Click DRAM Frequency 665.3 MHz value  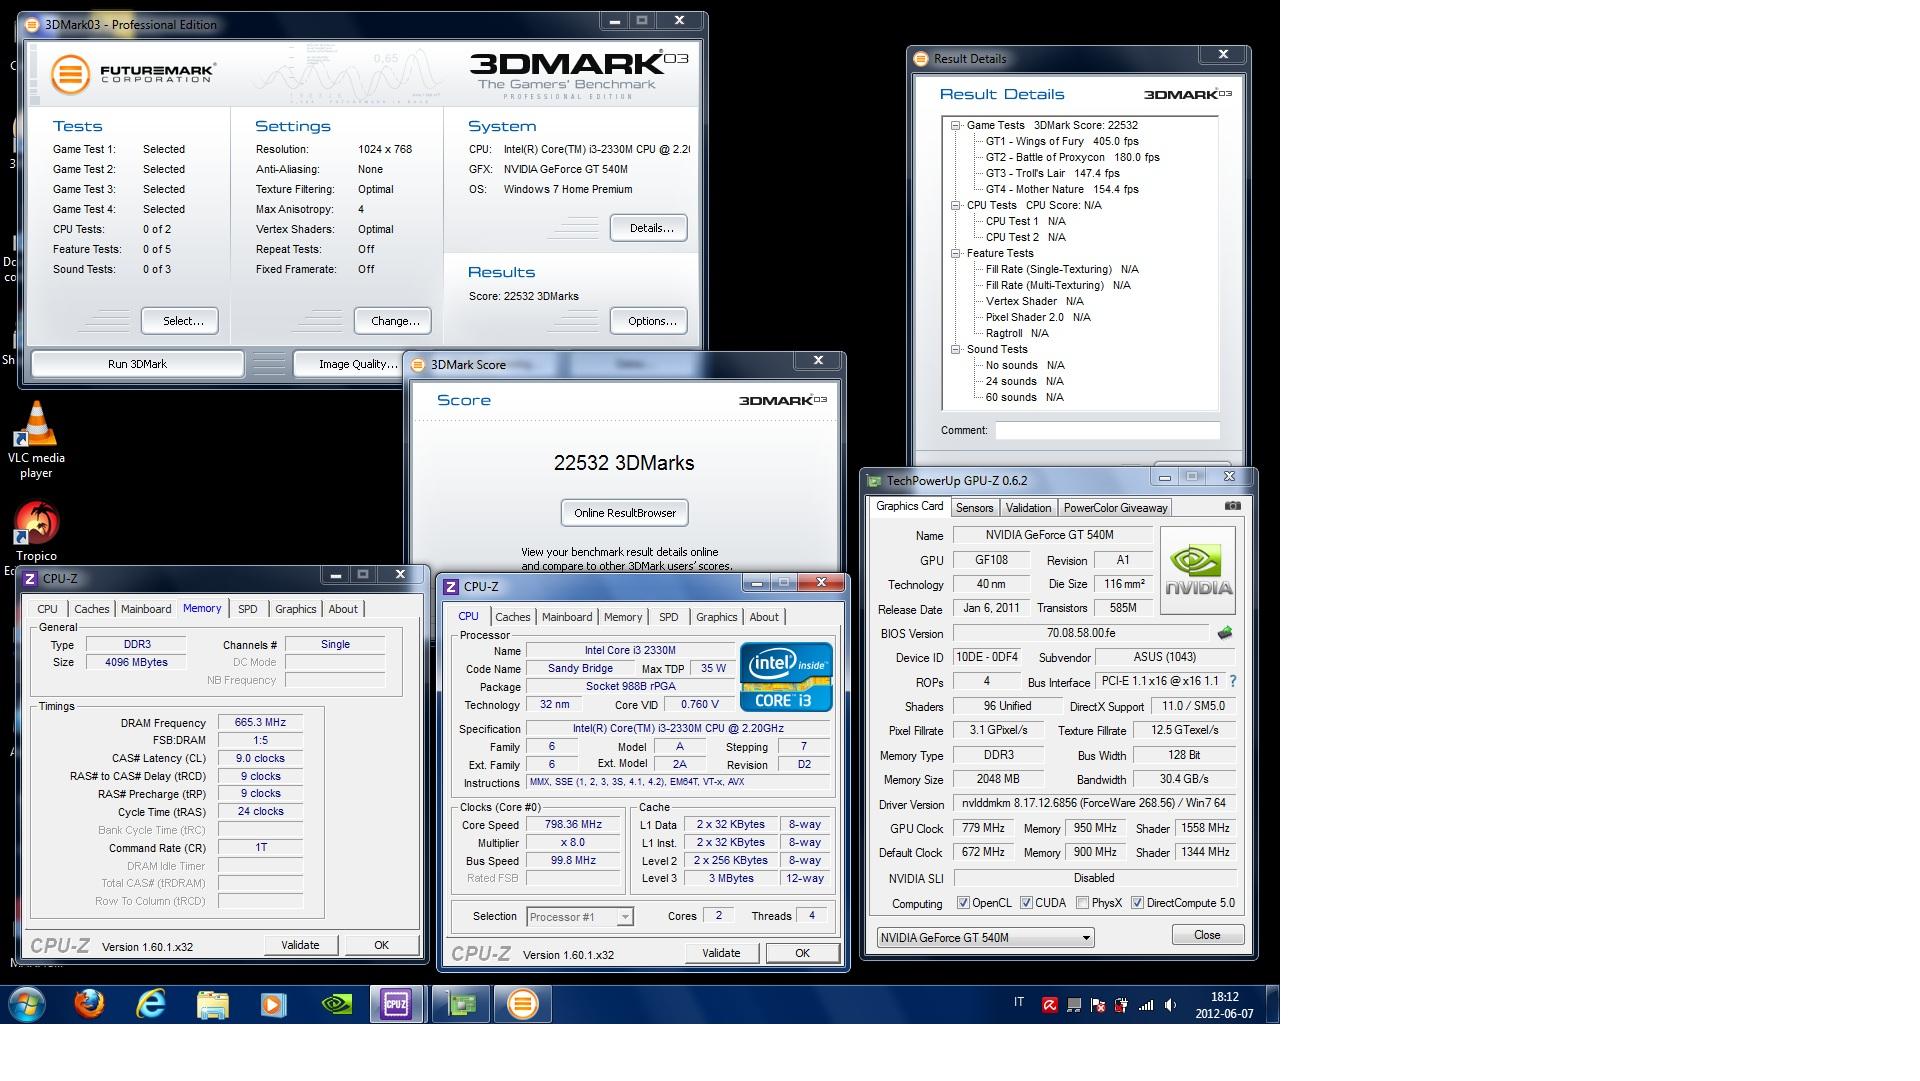coord(260,722)
